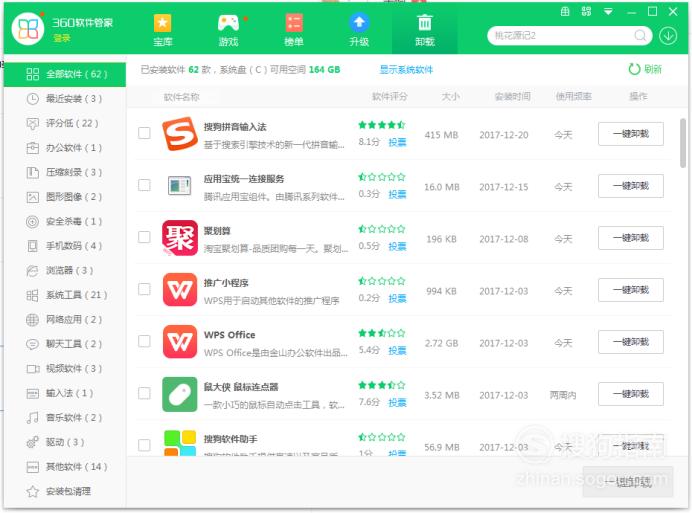
Task: Tick the checkbox for 聚划算
Action: click(x=144, y=237)
